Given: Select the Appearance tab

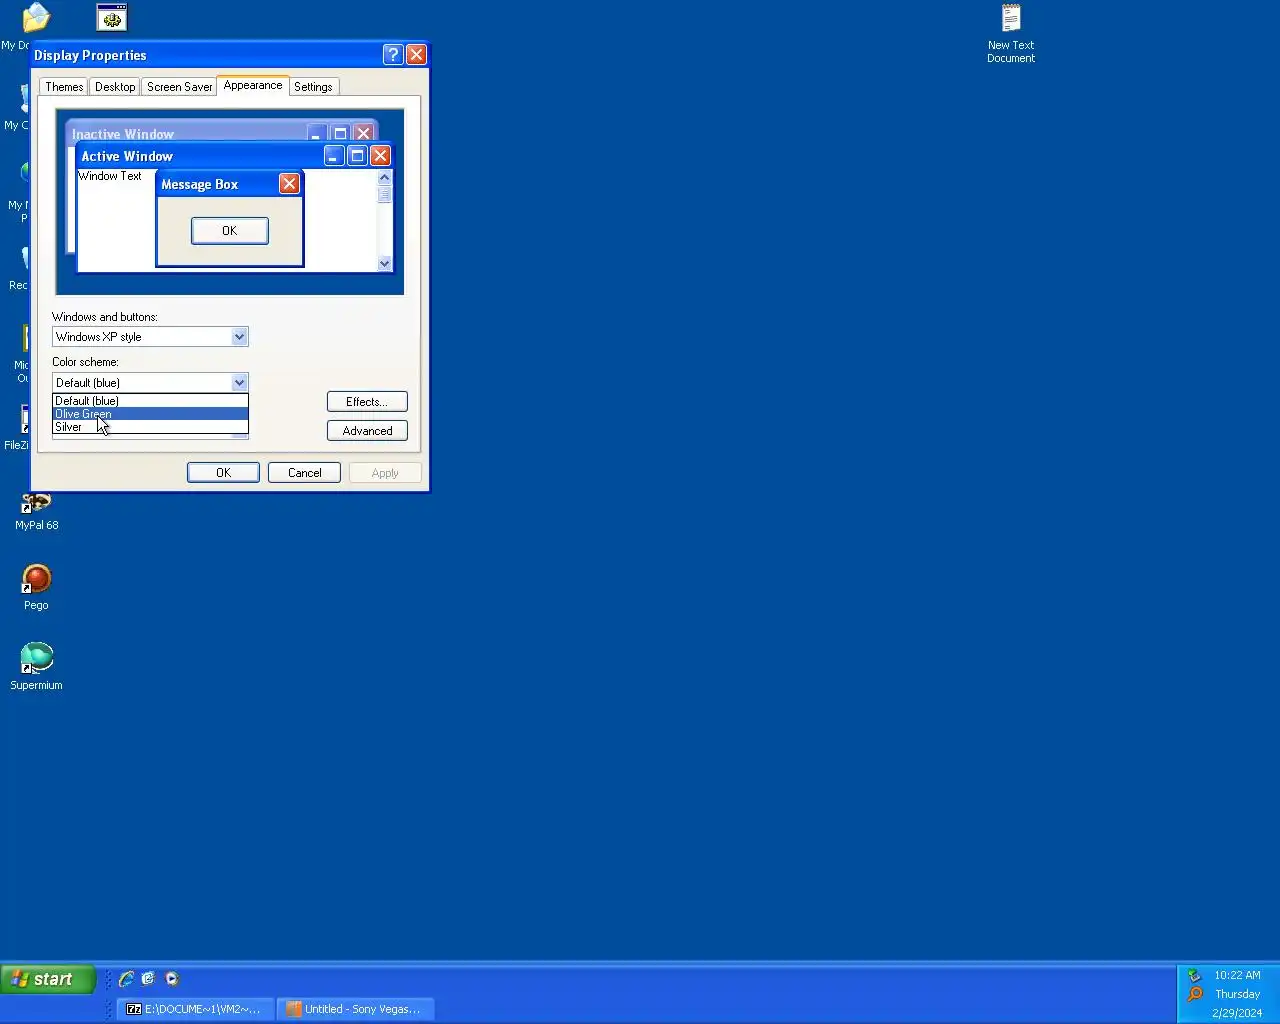Looking at the screenshot, I should [253, 85].
